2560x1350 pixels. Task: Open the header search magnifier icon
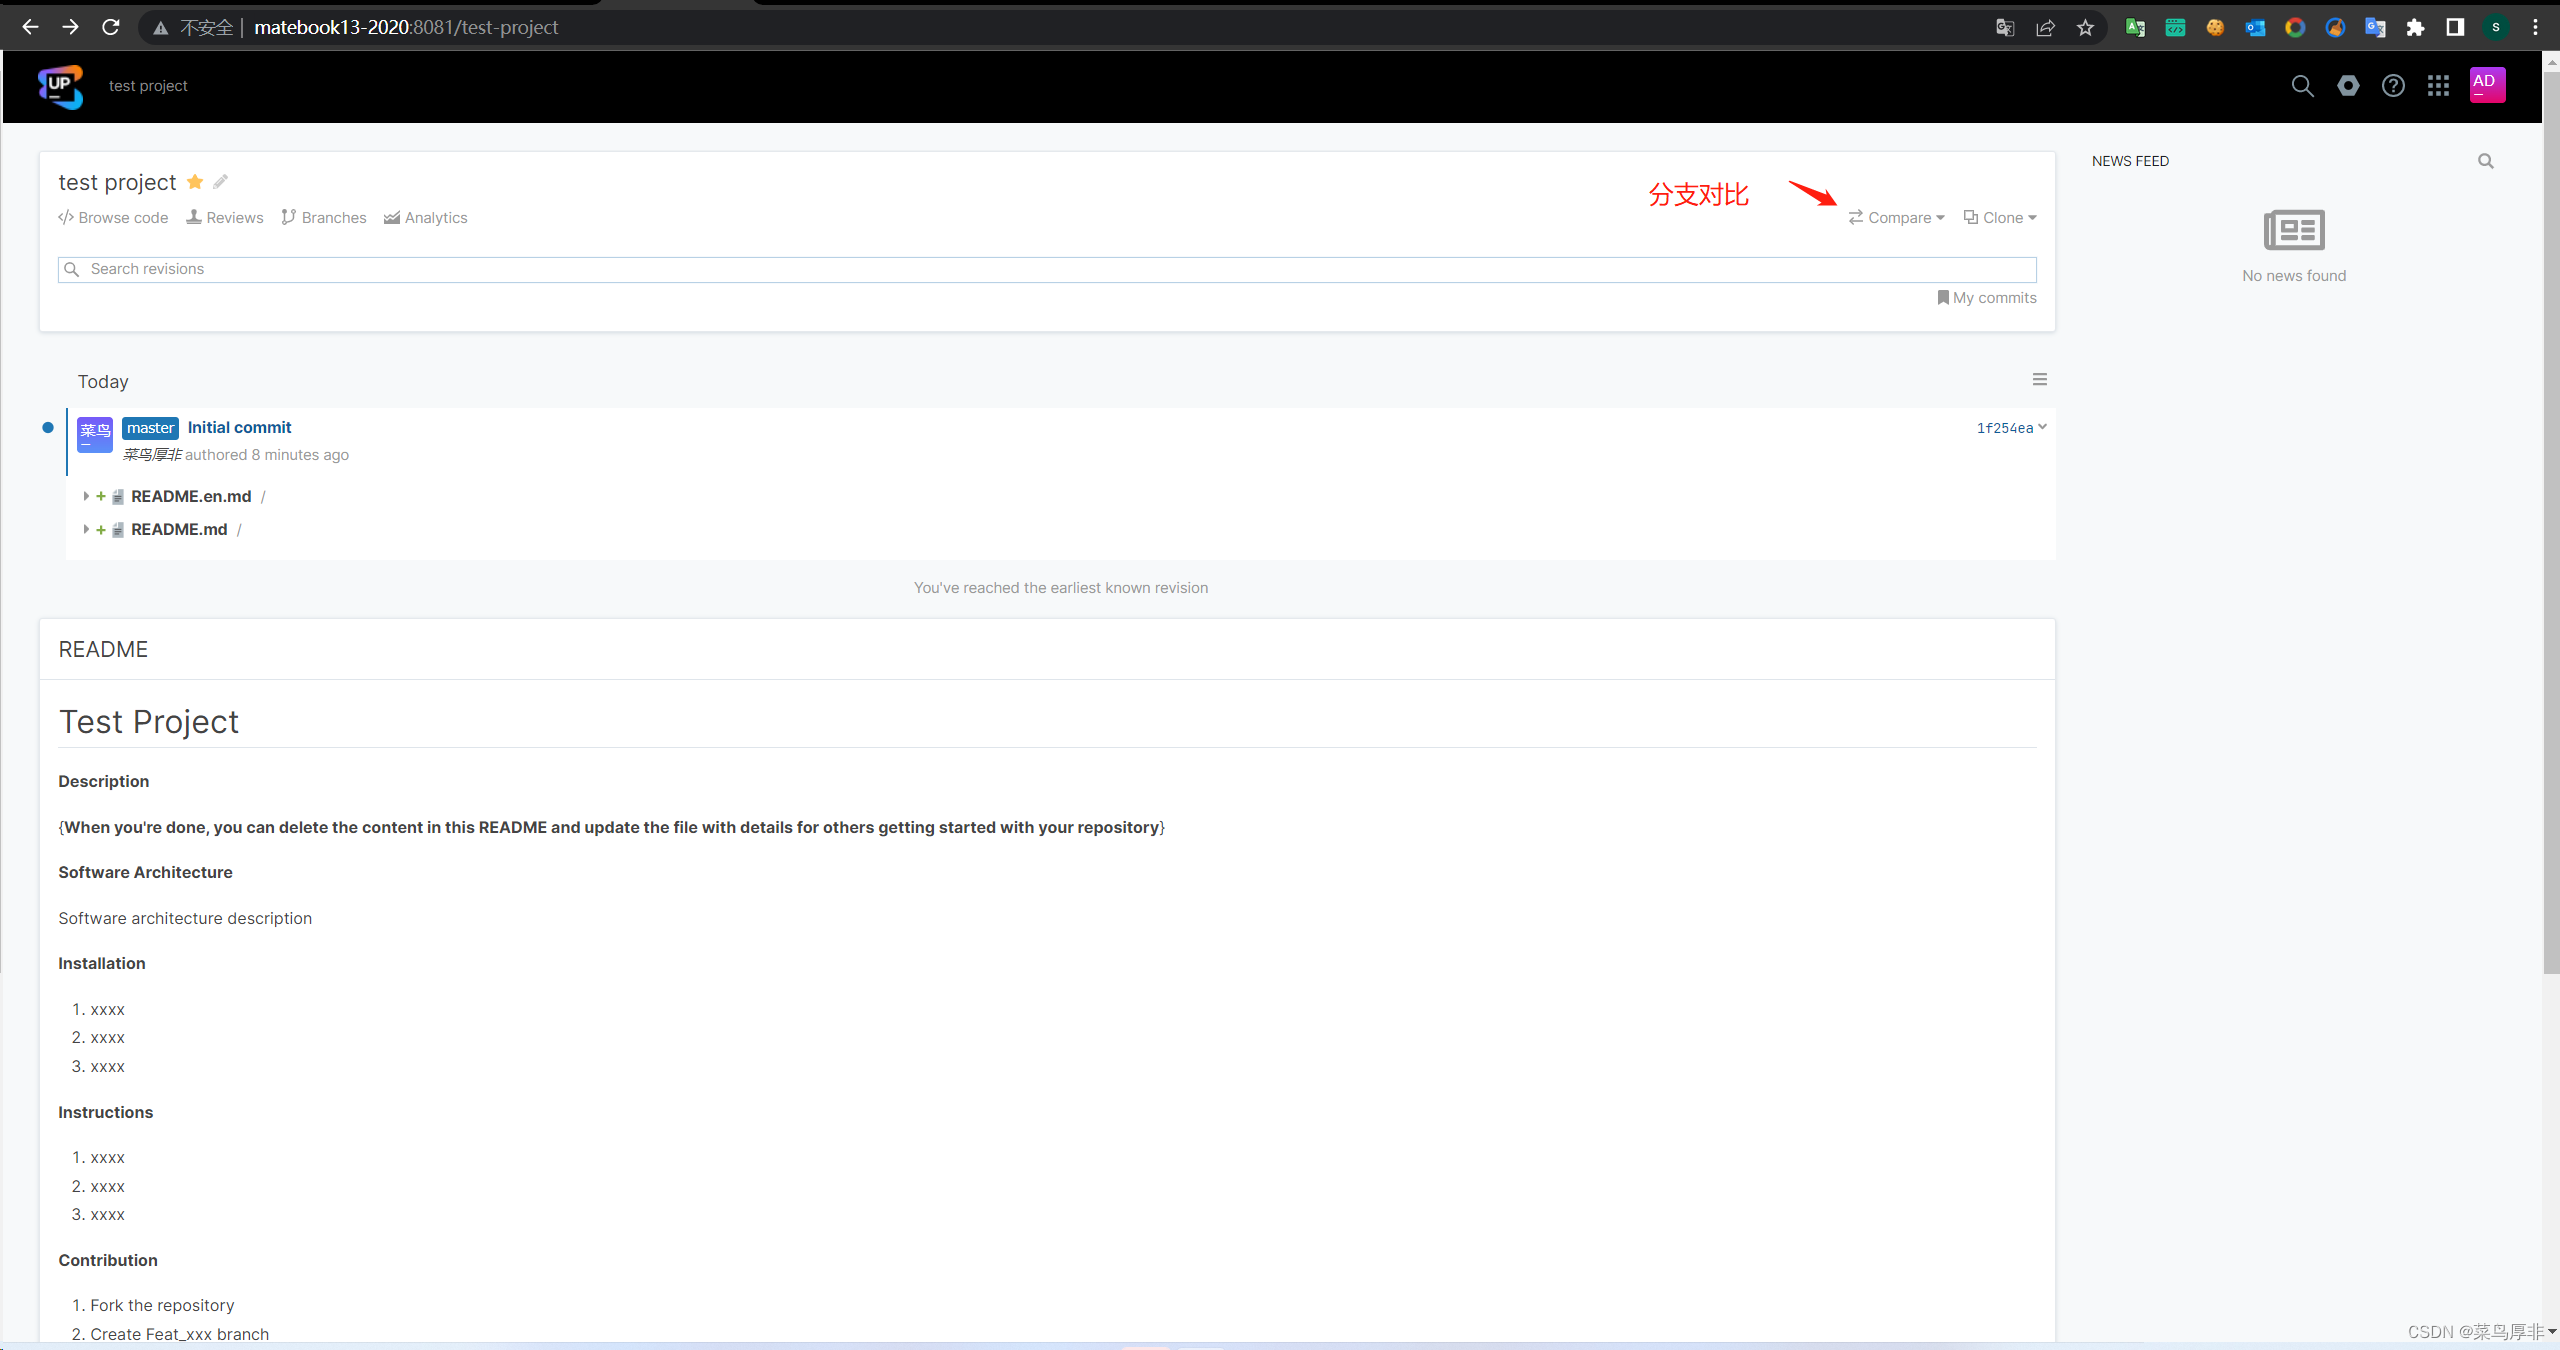(2302, 86)
